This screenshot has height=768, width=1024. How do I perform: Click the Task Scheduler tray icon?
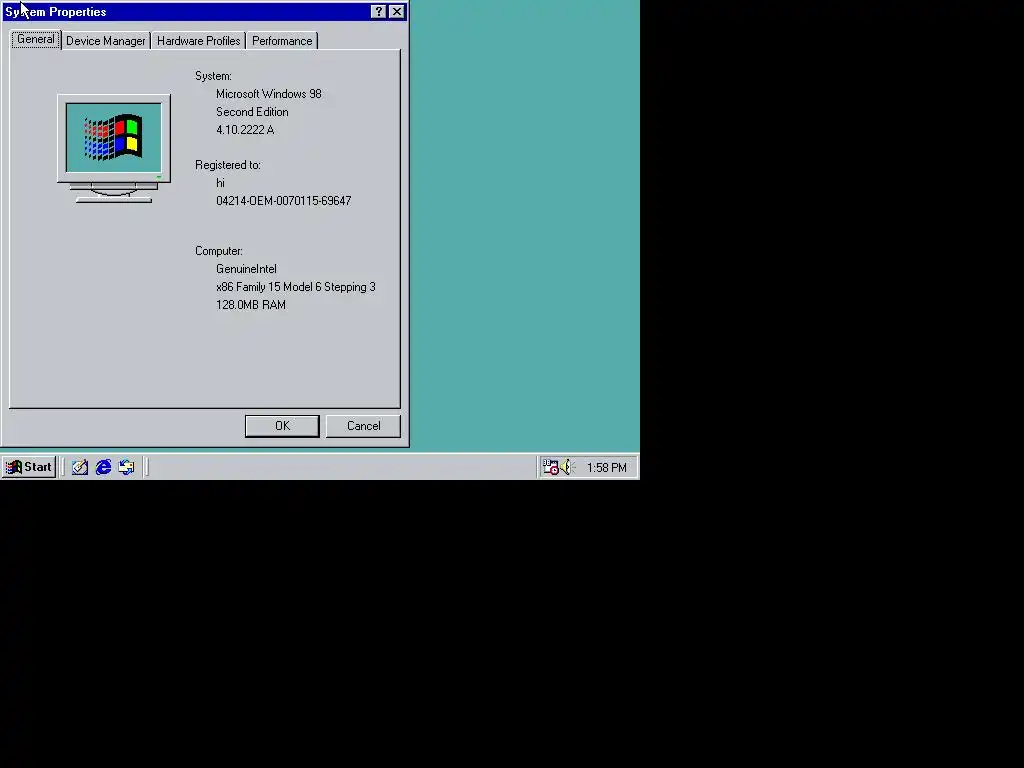click(x=551, y=467)
